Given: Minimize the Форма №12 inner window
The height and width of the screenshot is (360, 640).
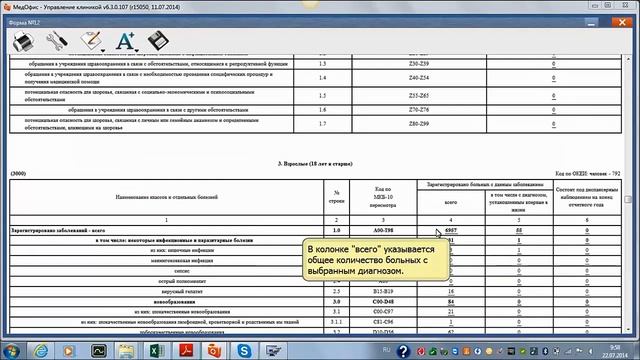Looking at the screenshot, I should coord(591,23).
